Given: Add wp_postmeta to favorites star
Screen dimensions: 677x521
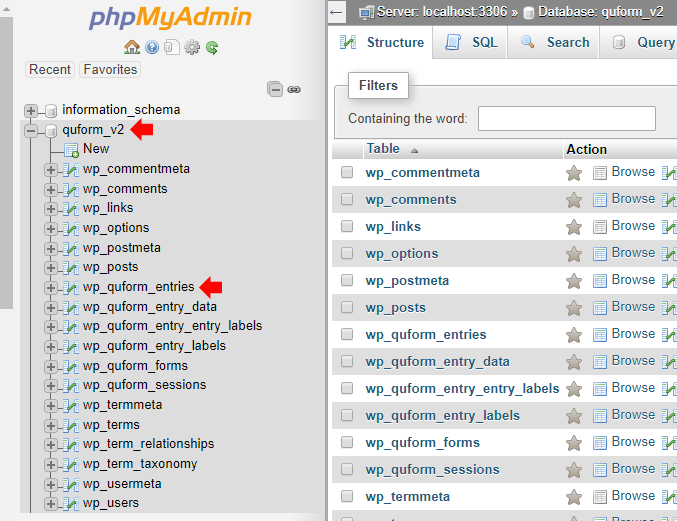Looking at the screenshot, I should 574,281.
